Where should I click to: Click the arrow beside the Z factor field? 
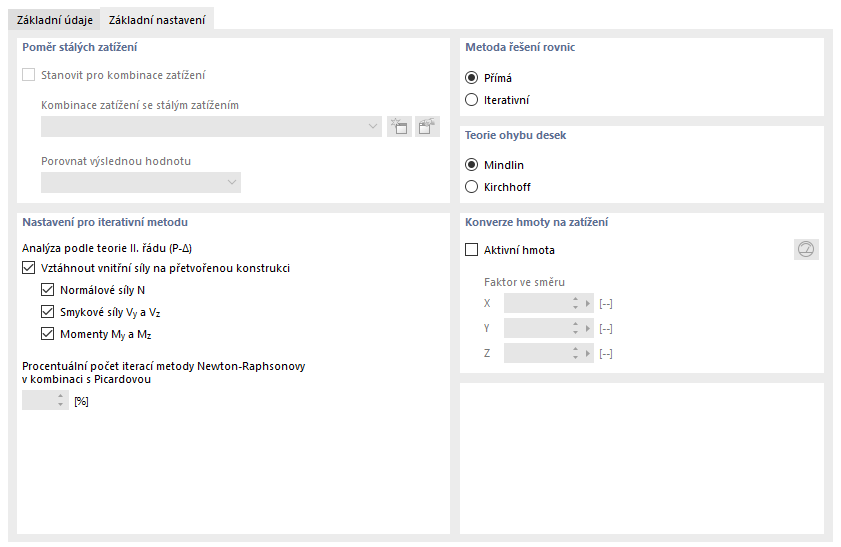pos(589,353)
